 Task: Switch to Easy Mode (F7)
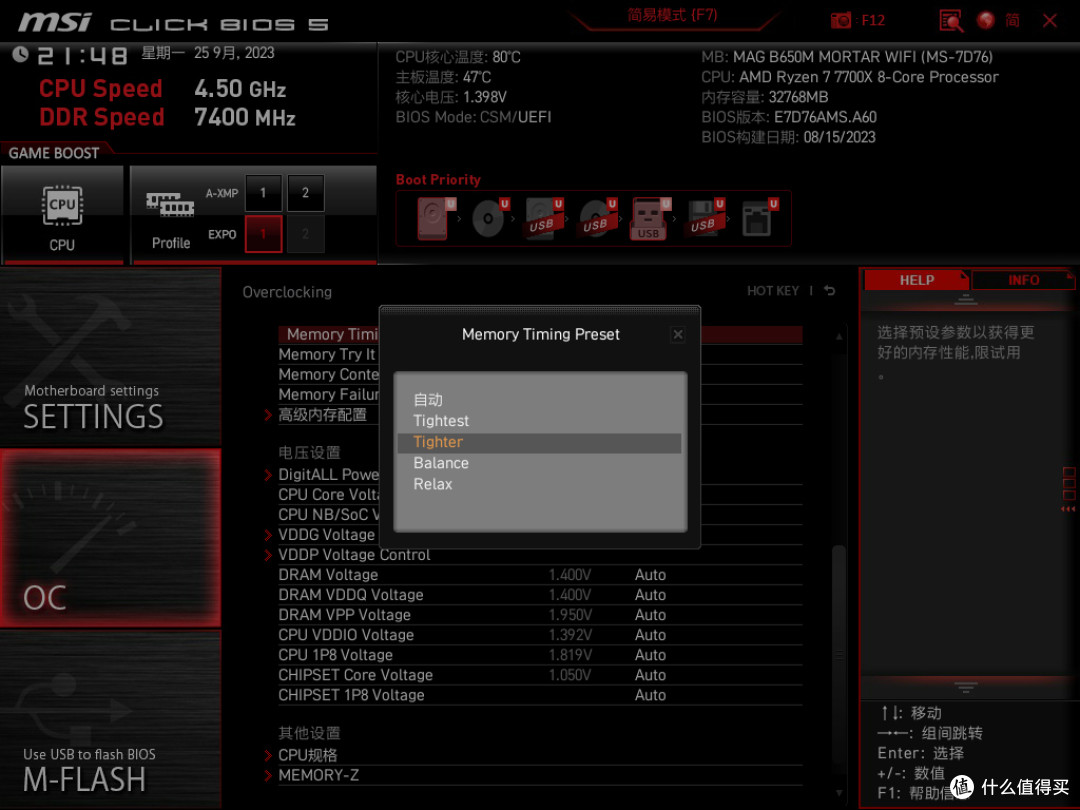(x=672, y=15)
